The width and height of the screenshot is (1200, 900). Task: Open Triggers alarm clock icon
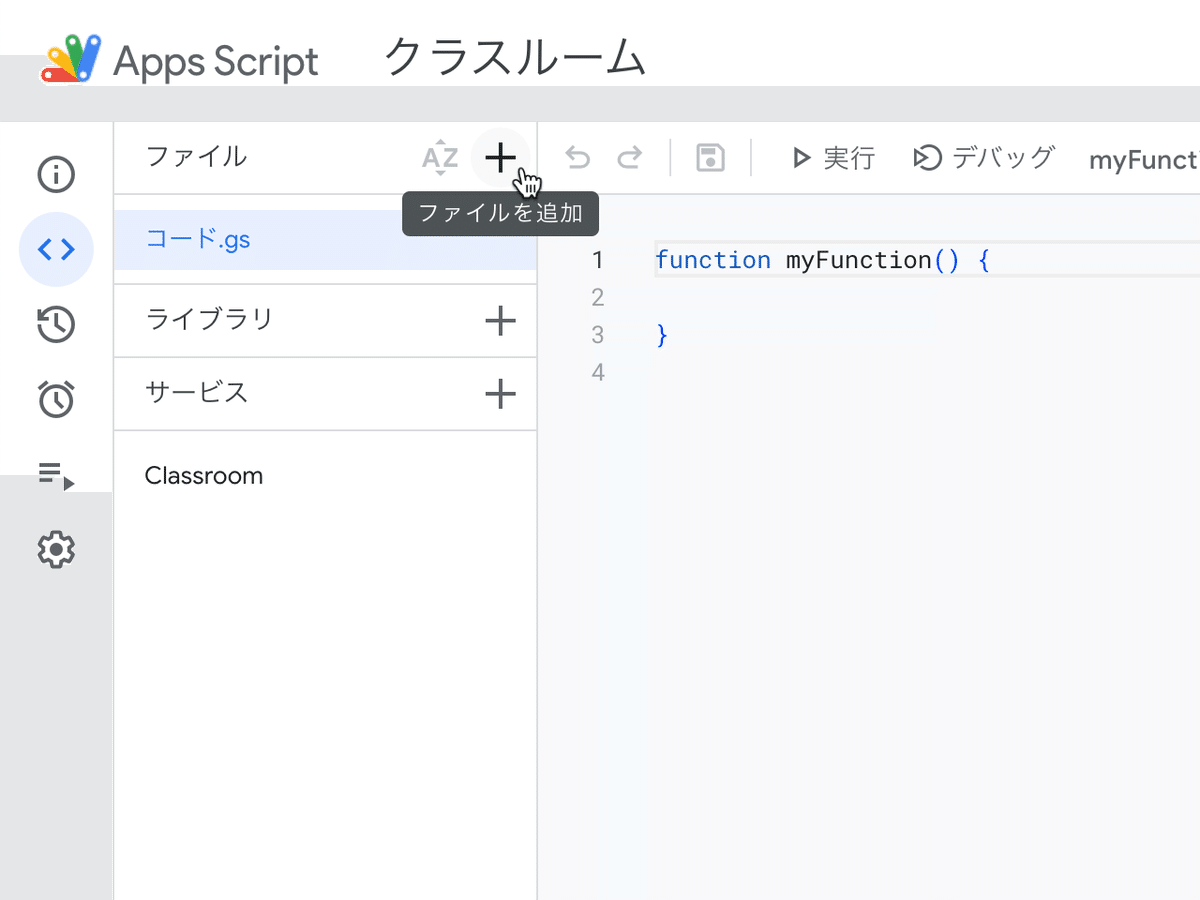coord(56,399)
